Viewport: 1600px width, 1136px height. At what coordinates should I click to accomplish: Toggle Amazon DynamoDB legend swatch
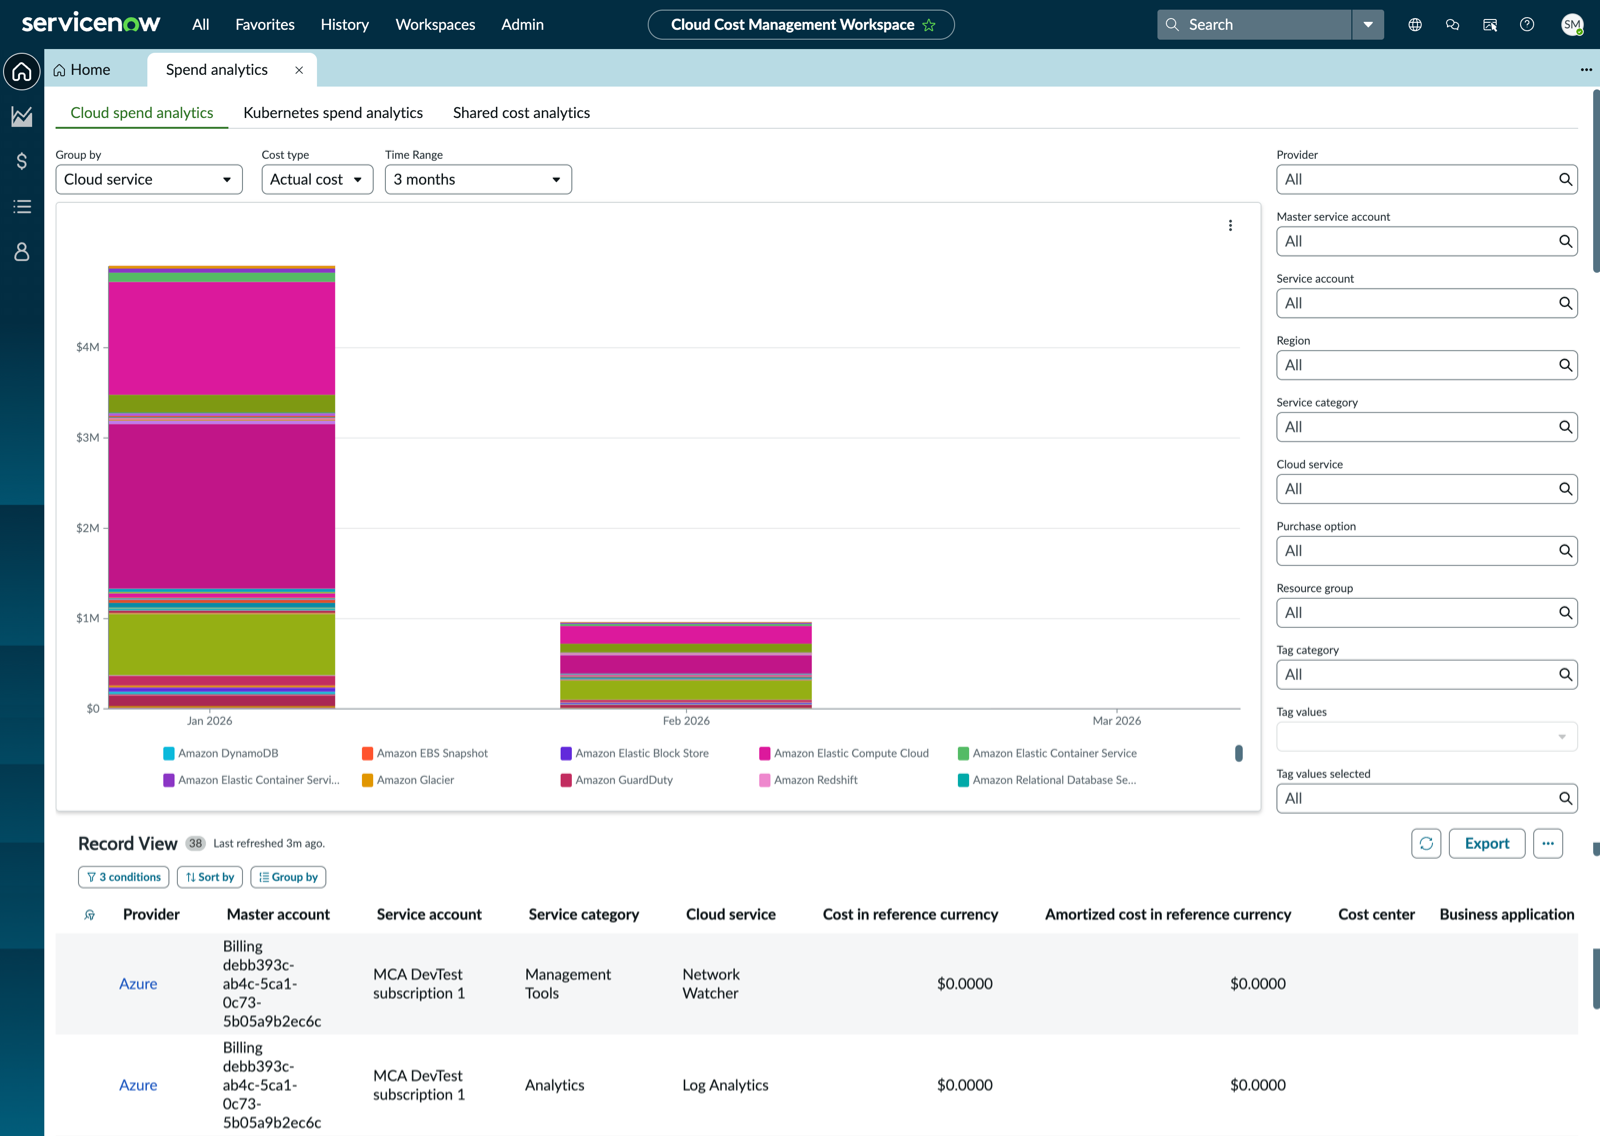(169, 754)
